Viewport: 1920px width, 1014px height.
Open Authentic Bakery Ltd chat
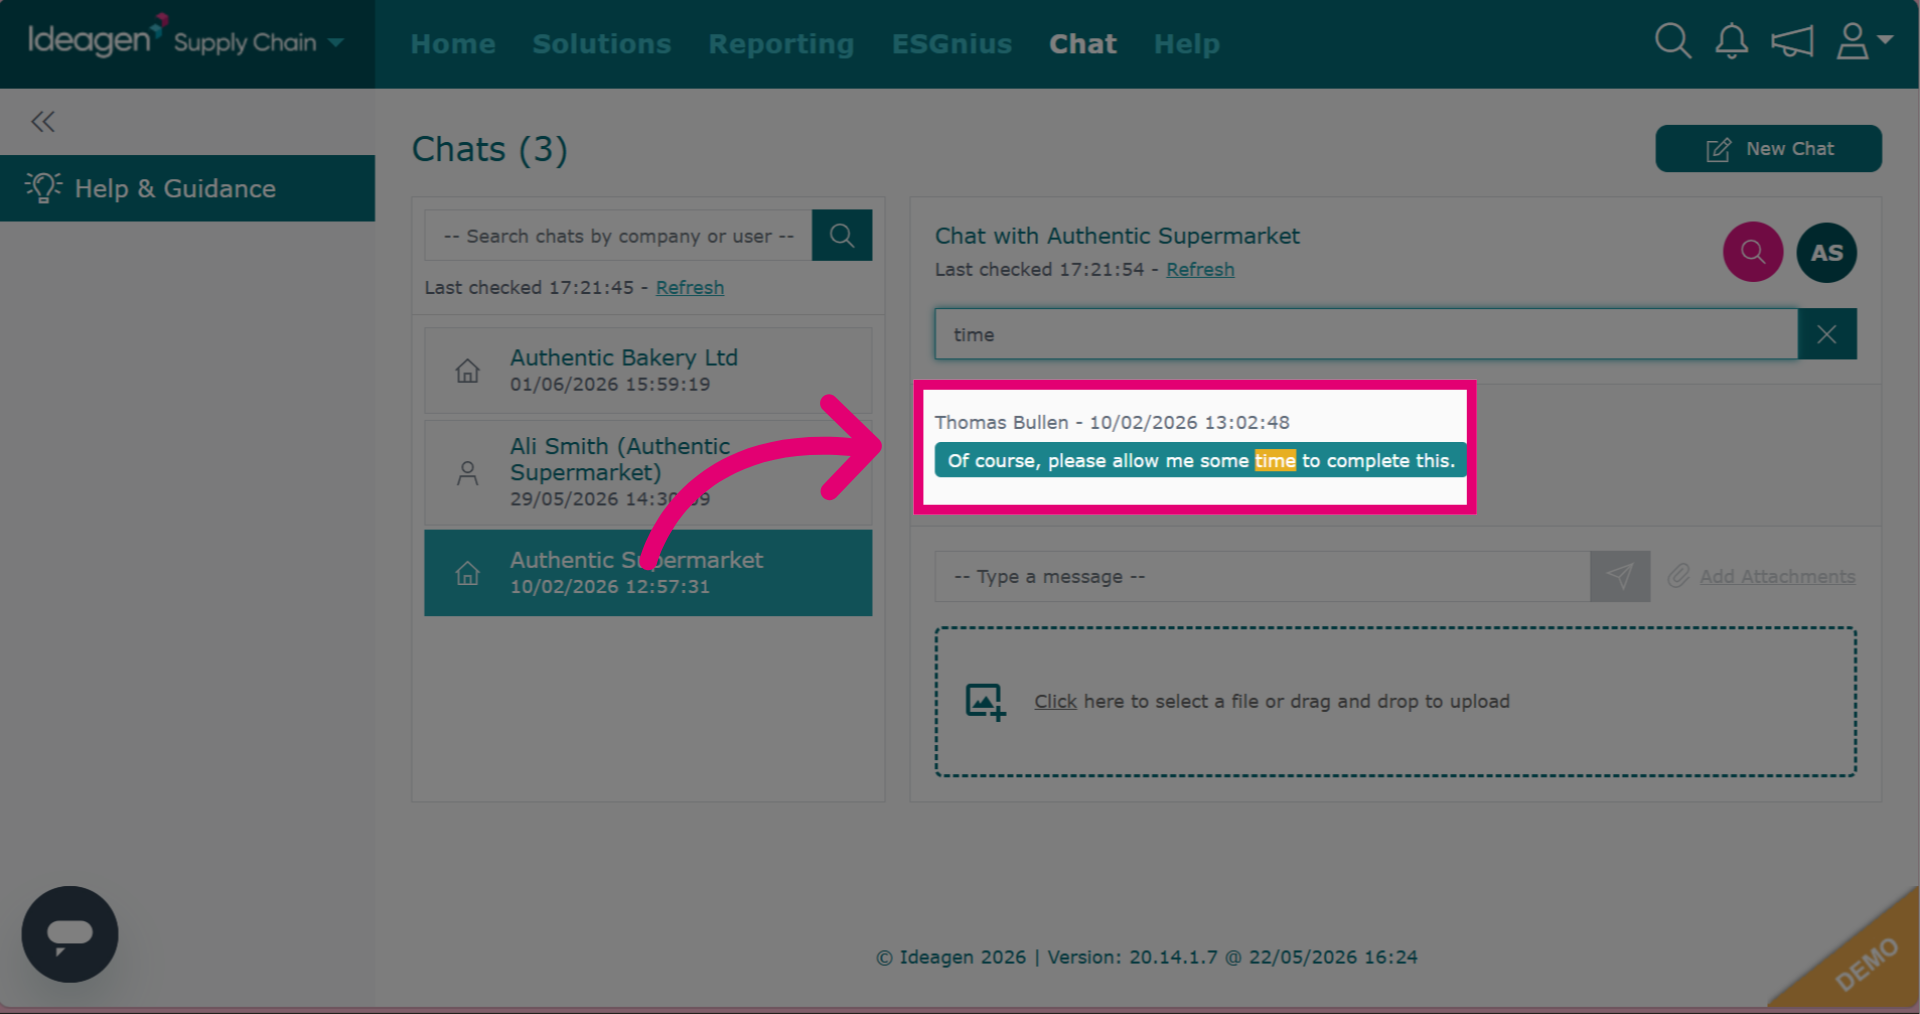[648, 370]
